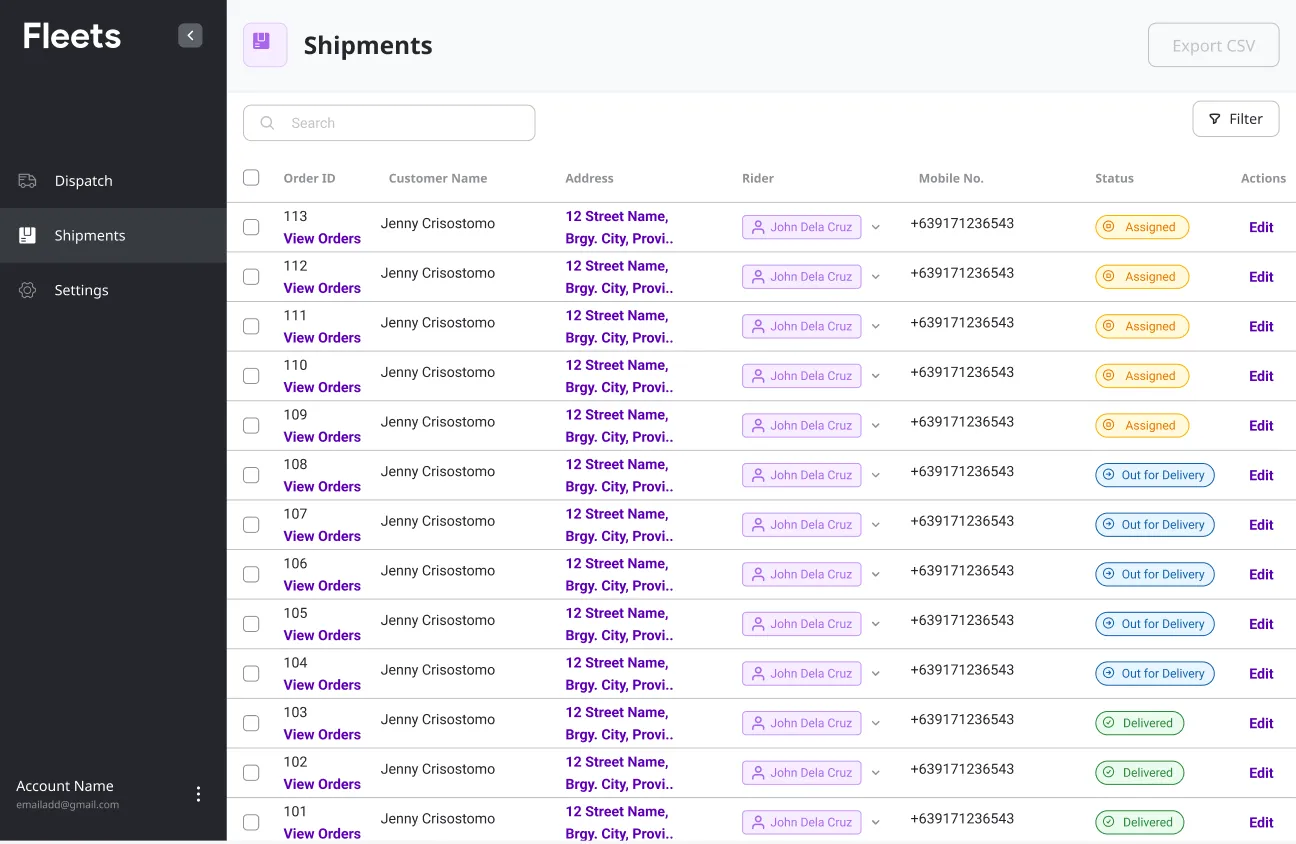Click Edit for order 112

(1261, 277)
